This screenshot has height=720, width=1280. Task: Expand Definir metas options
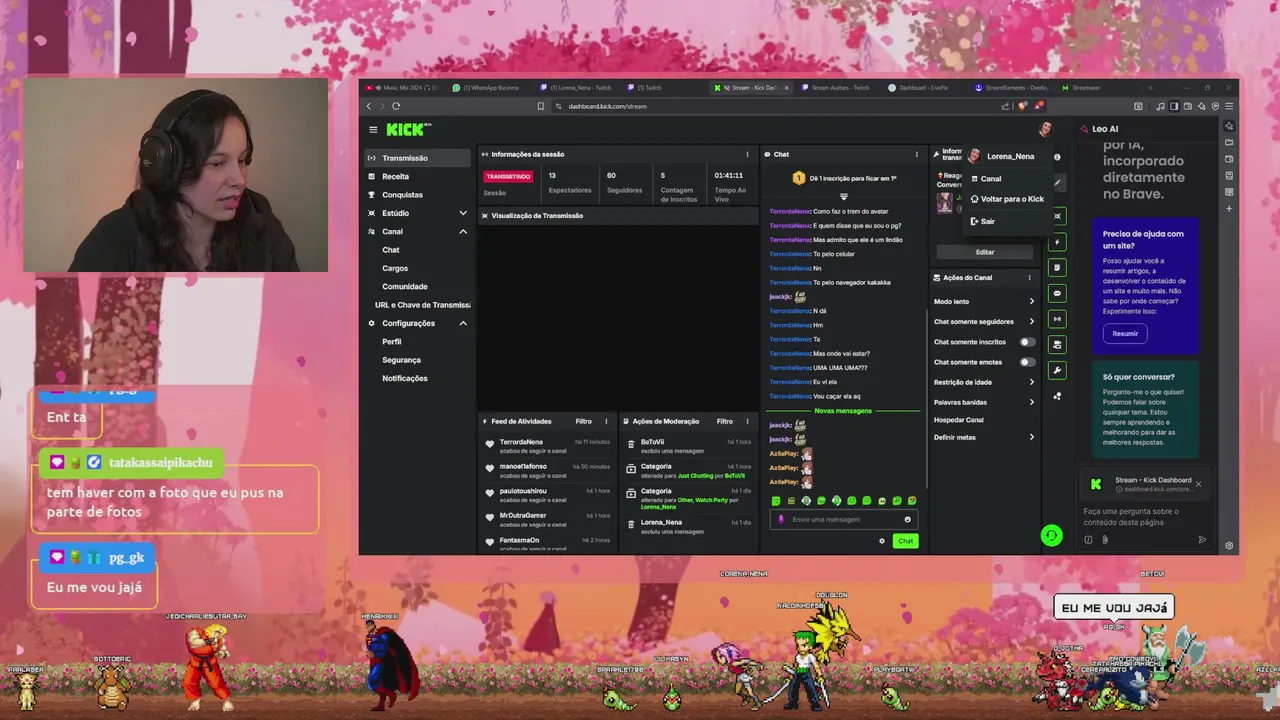1032,437
